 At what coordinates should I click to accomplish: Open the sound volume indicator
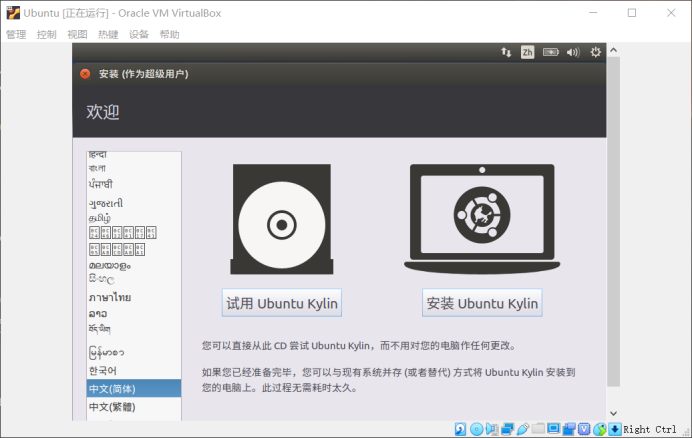click(x=573, y=52)
